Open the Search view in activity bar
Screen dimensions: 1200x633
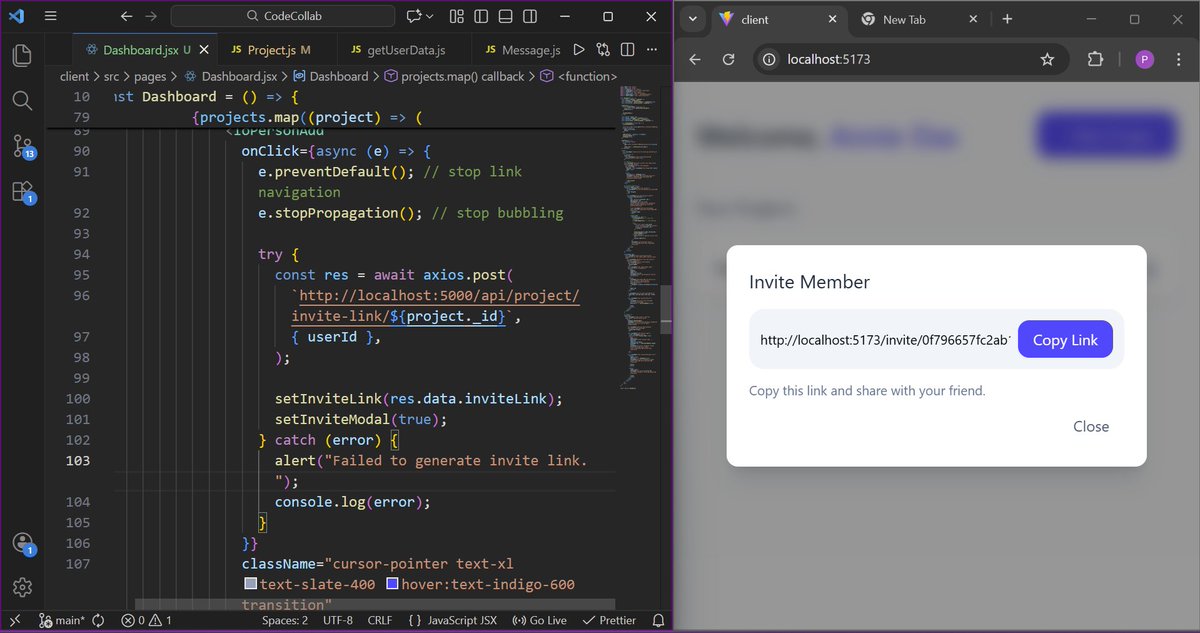point(22,100)
